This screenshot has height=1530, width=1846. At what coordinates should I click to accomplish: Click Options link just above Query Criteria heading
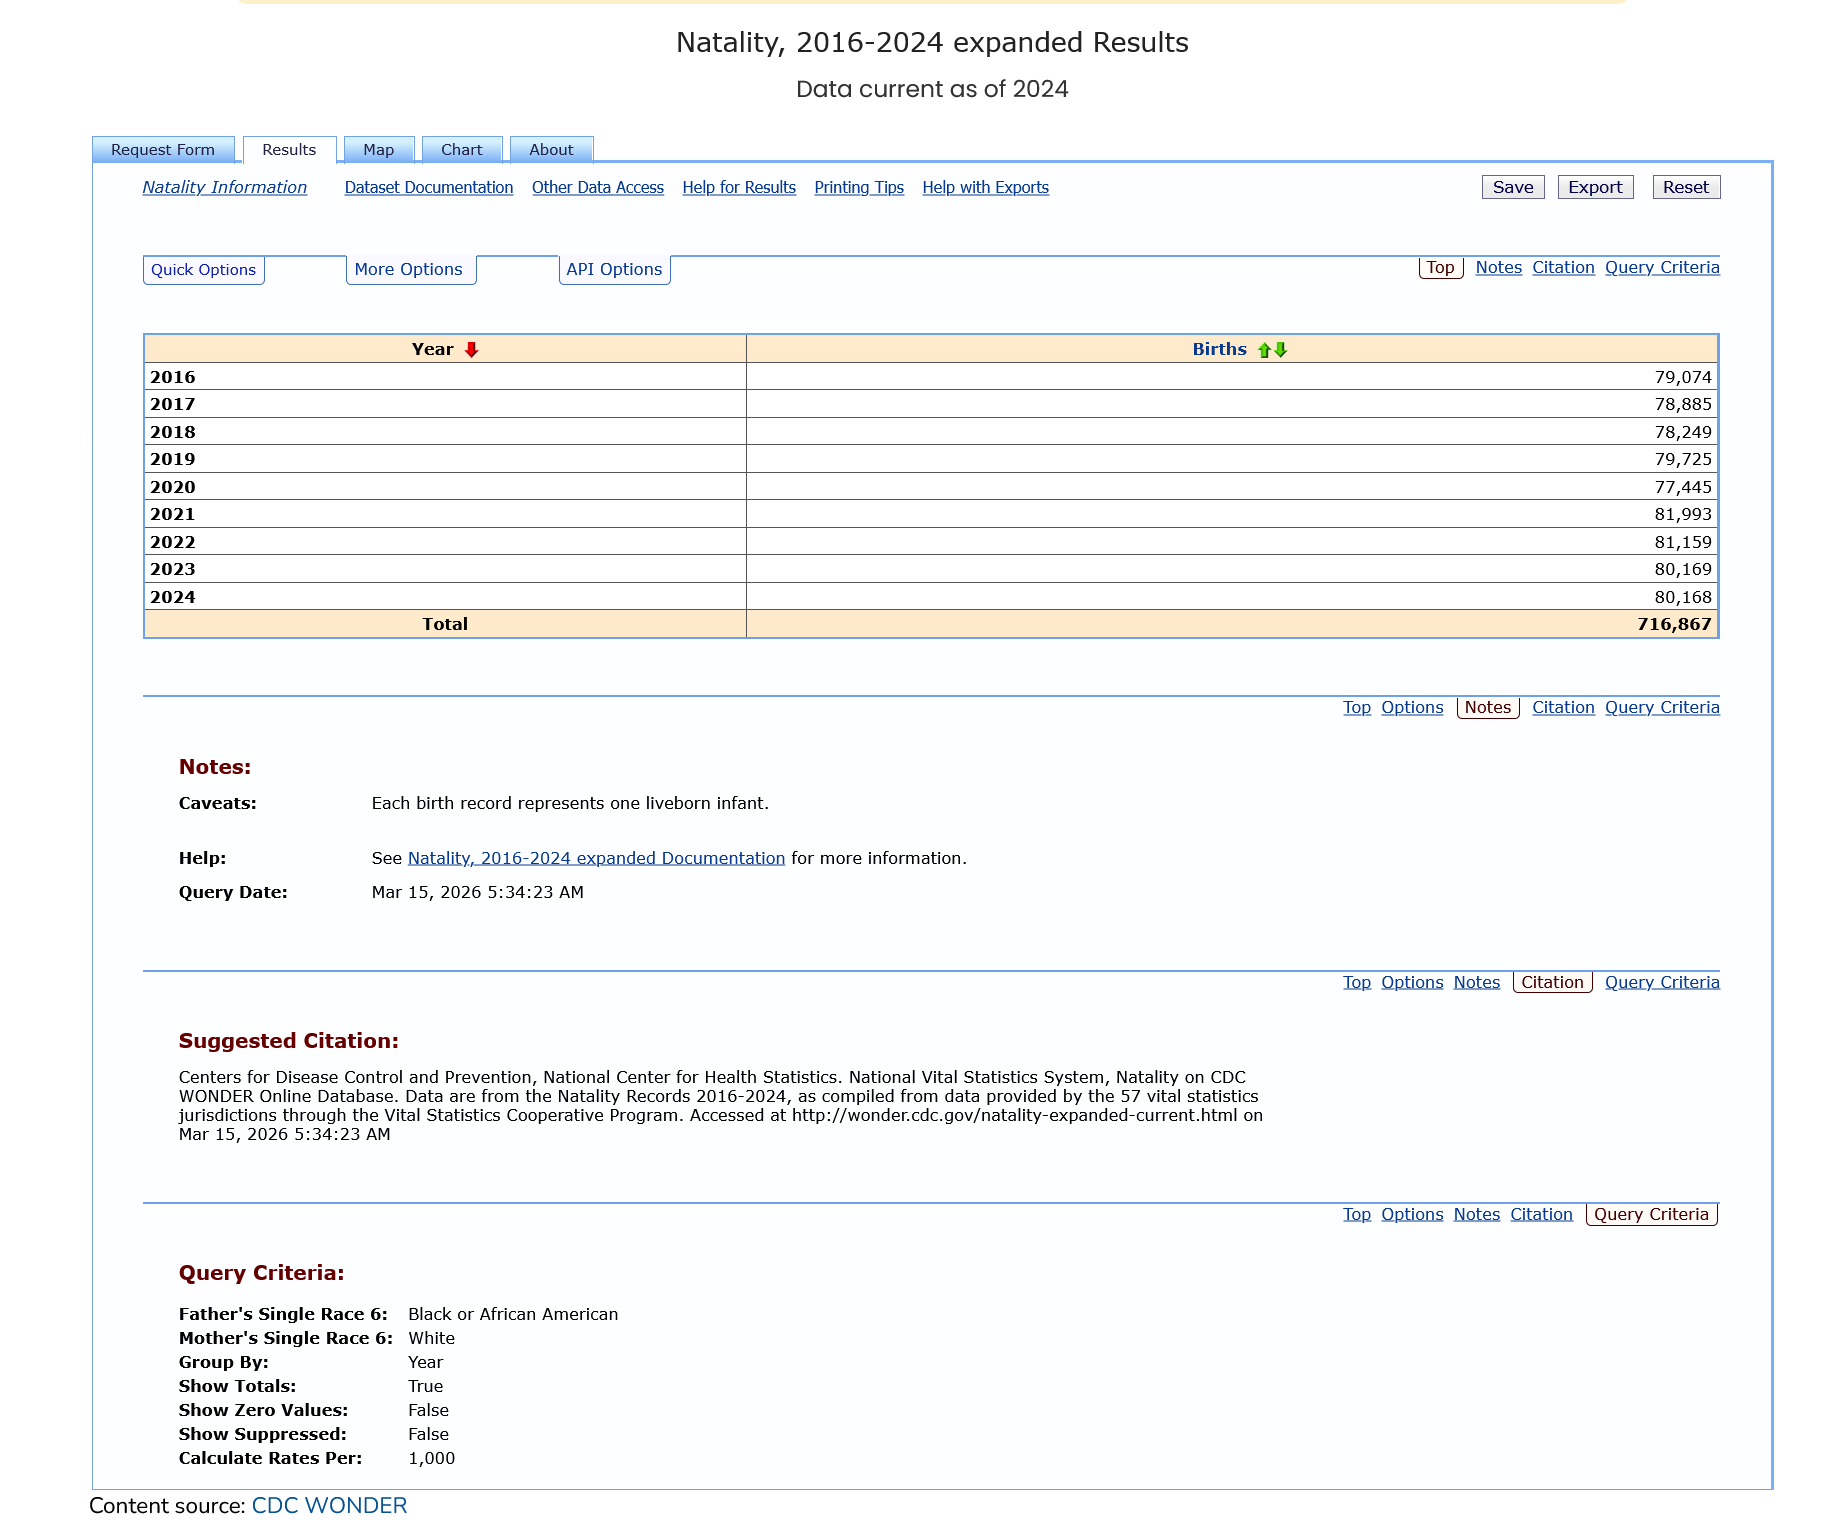[x=1412, y=1214]
